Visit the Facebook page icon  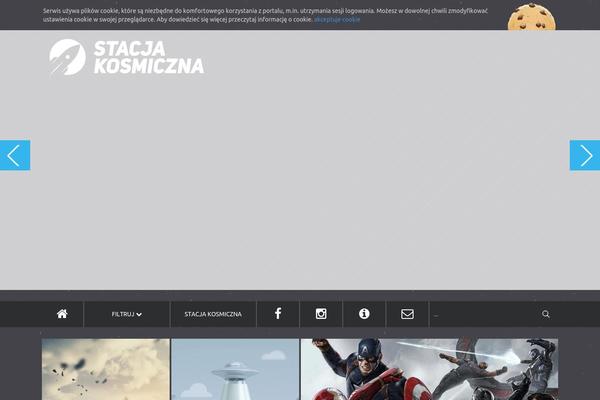coord(278,313)
